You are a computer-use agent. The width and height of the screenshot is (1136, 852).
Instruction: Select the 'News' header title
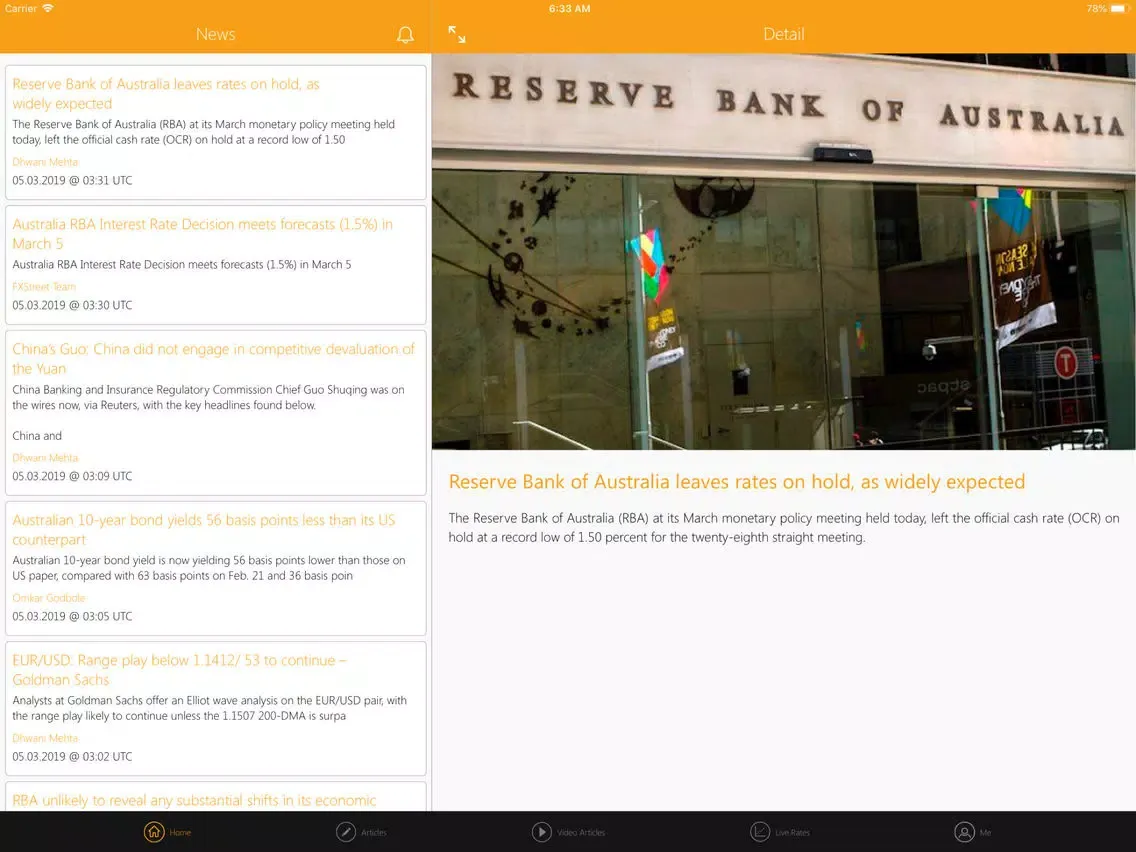215,34
